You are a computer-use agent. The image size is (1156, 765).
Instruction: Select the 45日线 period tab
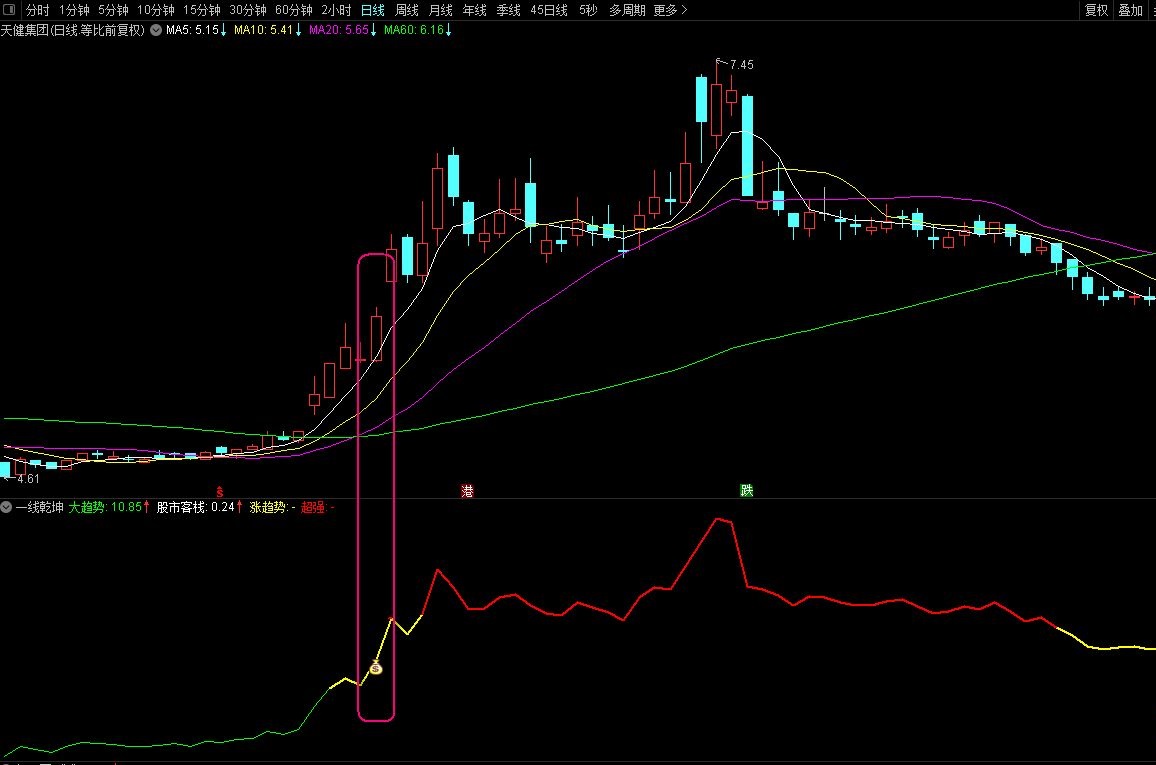[549, 10]
